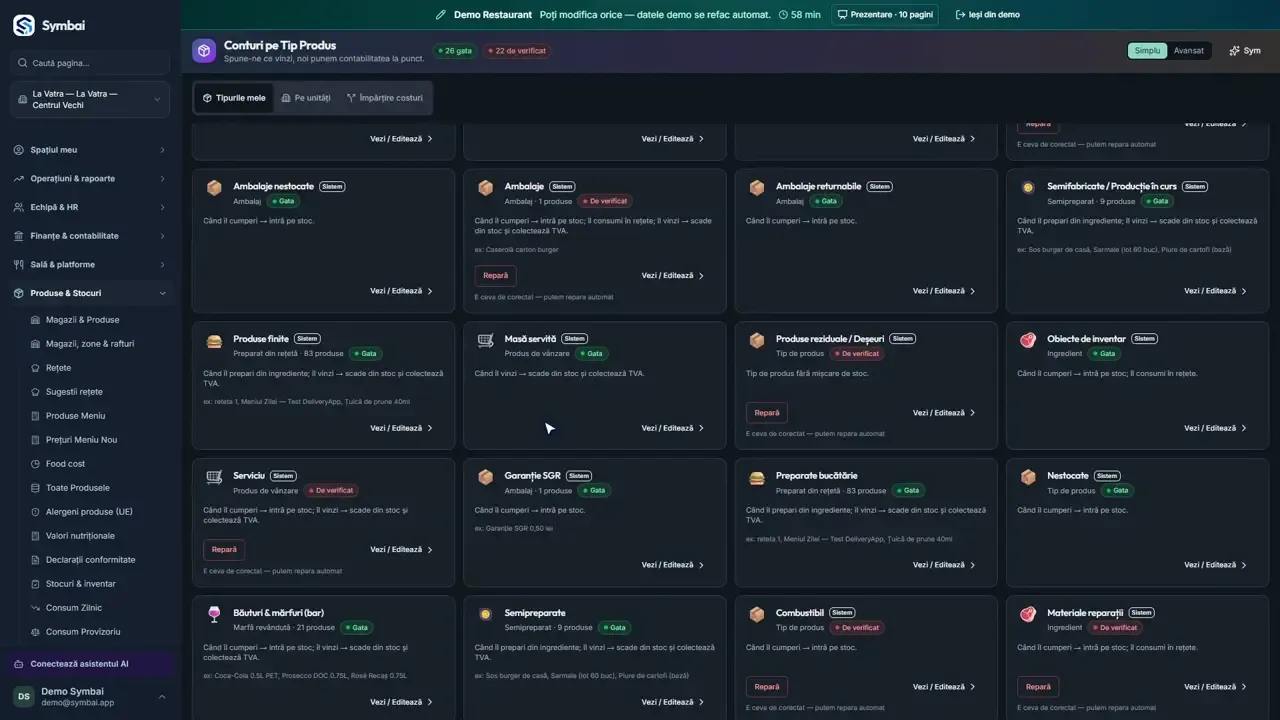The height and width of the screenshot is (720, 1280).
Task: Open the Sym assistant sparkle icon
Action: [1234, 51]
